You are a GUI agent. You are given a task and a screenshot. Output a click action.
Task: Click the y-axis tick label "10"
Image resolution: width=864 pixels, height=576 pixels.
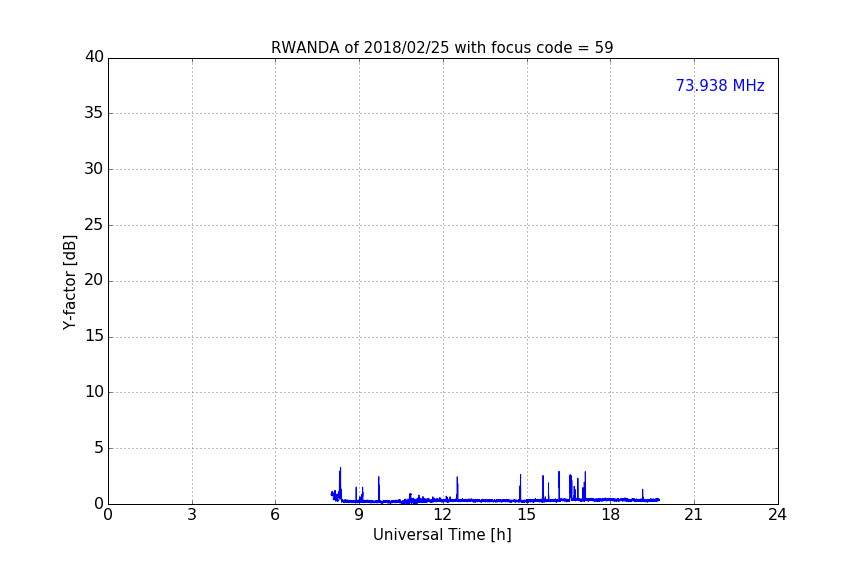tap(94, 392)
